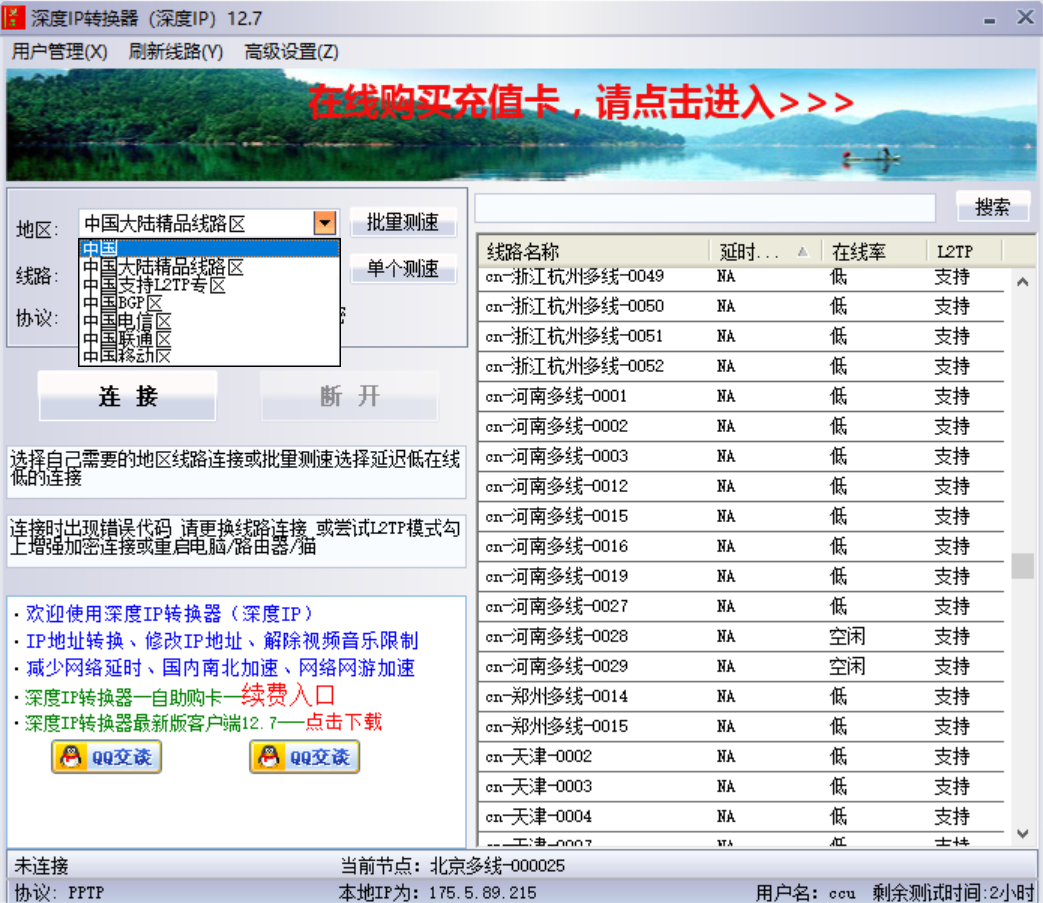Choose 中国BGP区 option
1043x903 pixels.
[x=210, y=303]
